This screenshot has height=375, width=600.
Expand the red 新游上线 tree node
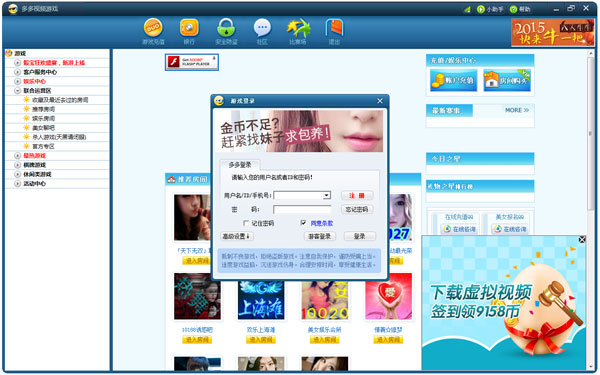[x=17, y=62]
